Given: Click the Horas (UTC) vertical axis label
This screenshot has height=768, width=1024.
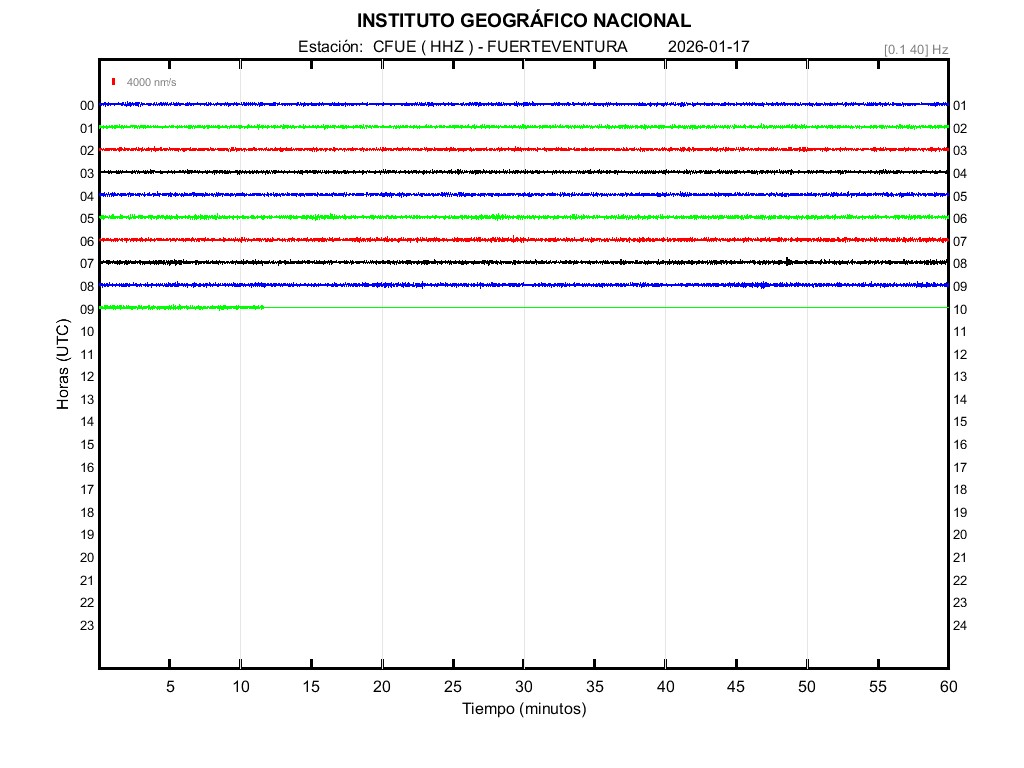Looking at the screenshot, I should coord(62,365).
